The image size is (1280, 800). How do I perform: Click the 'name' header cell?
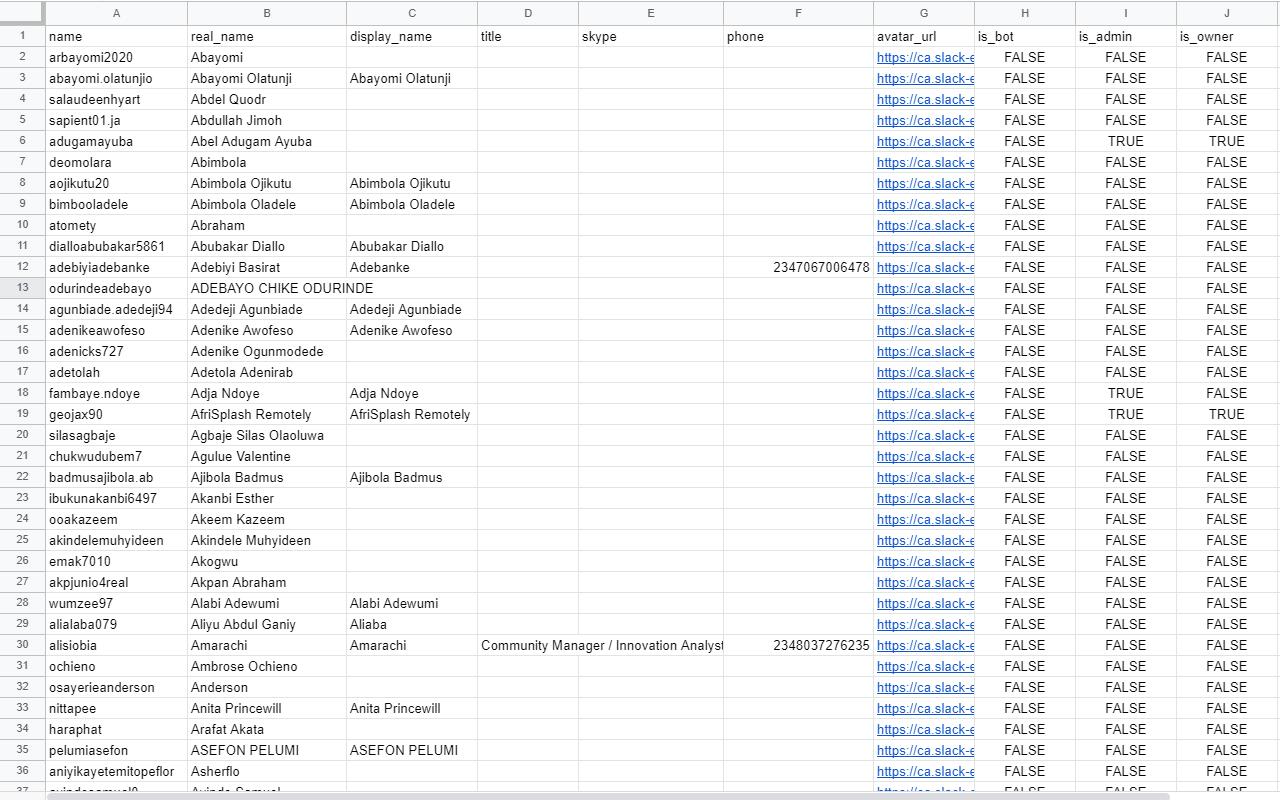pyautogui.click(x=116, y=36)
